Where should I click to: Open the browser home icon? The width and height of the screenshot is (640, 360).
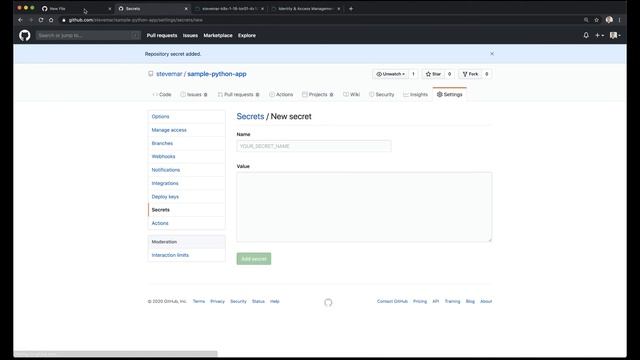coord(51,20)
